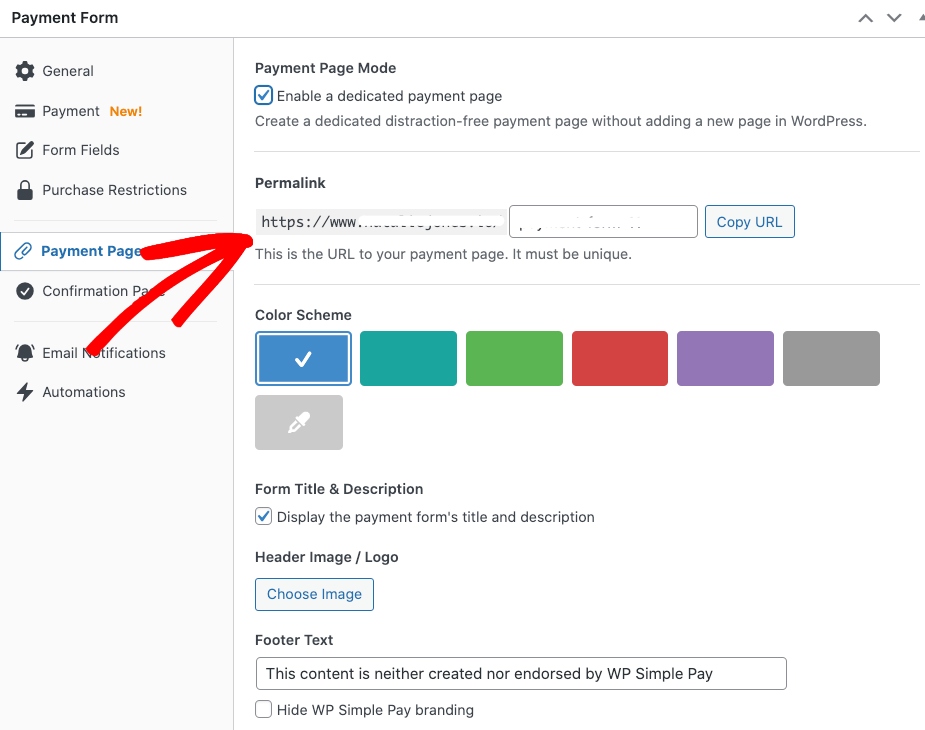Click the Form Fields pencil icon

pos(25,150)
